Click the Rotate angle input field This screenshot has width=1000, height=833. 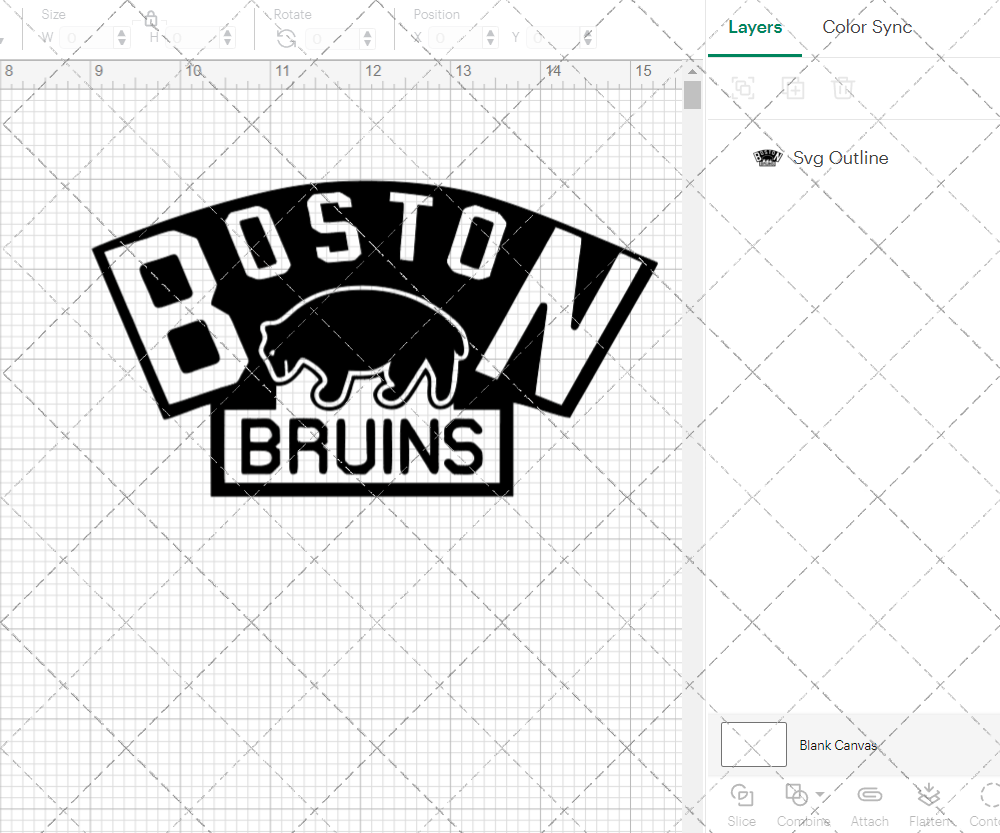[x=334, y=38]
